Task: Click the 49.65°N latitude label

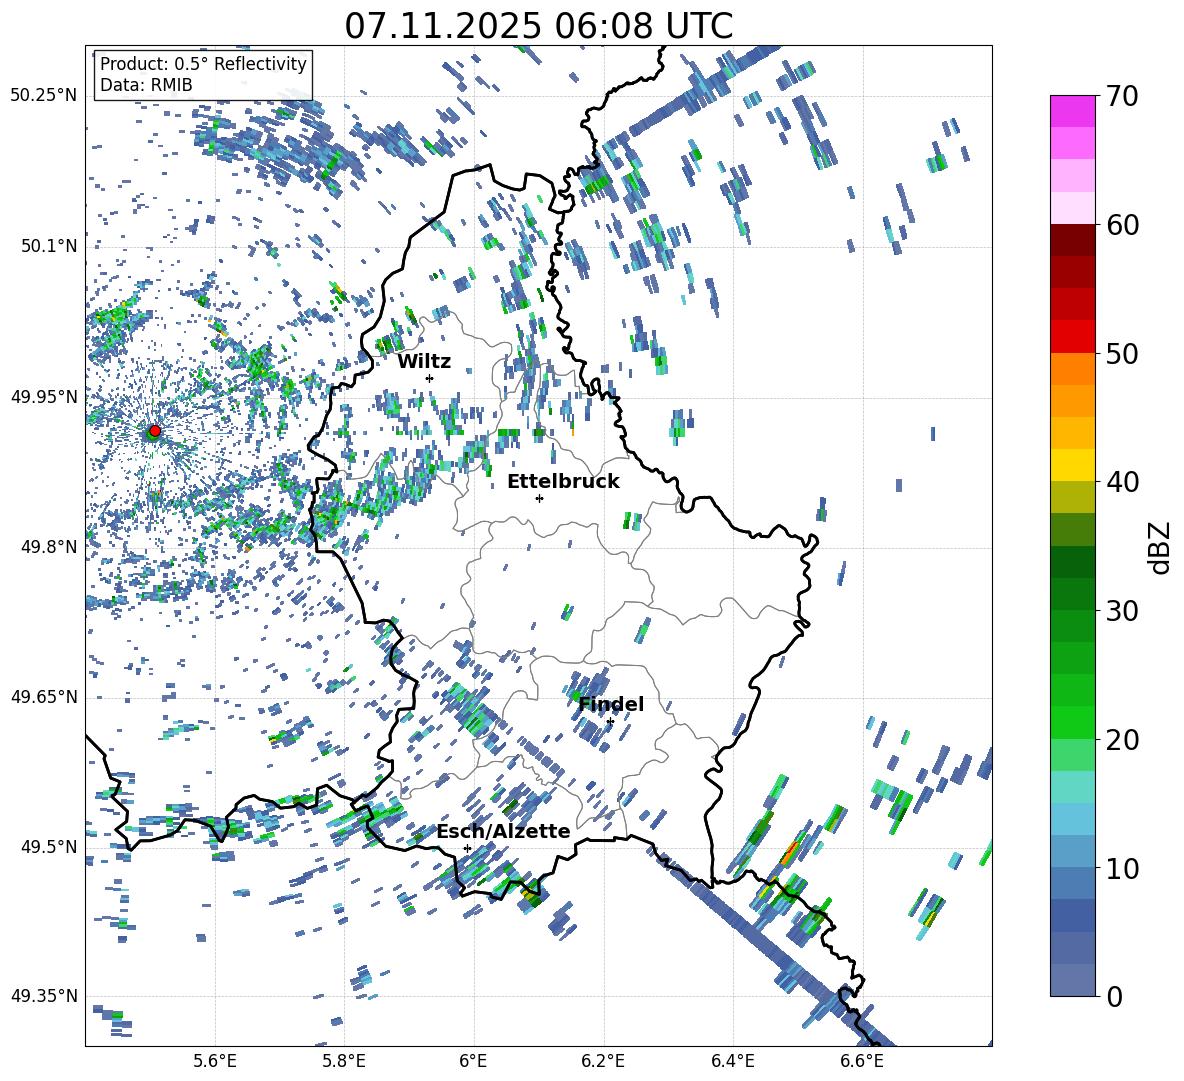Action: 44,696
